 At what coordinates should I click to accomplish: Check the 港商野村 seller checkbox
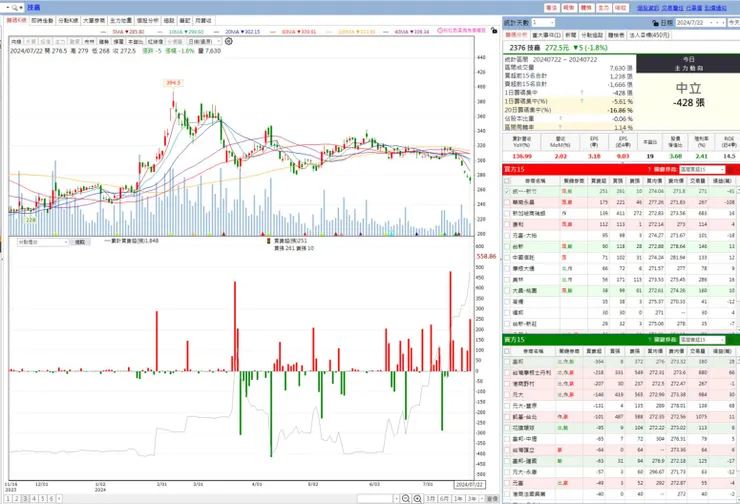507,384
